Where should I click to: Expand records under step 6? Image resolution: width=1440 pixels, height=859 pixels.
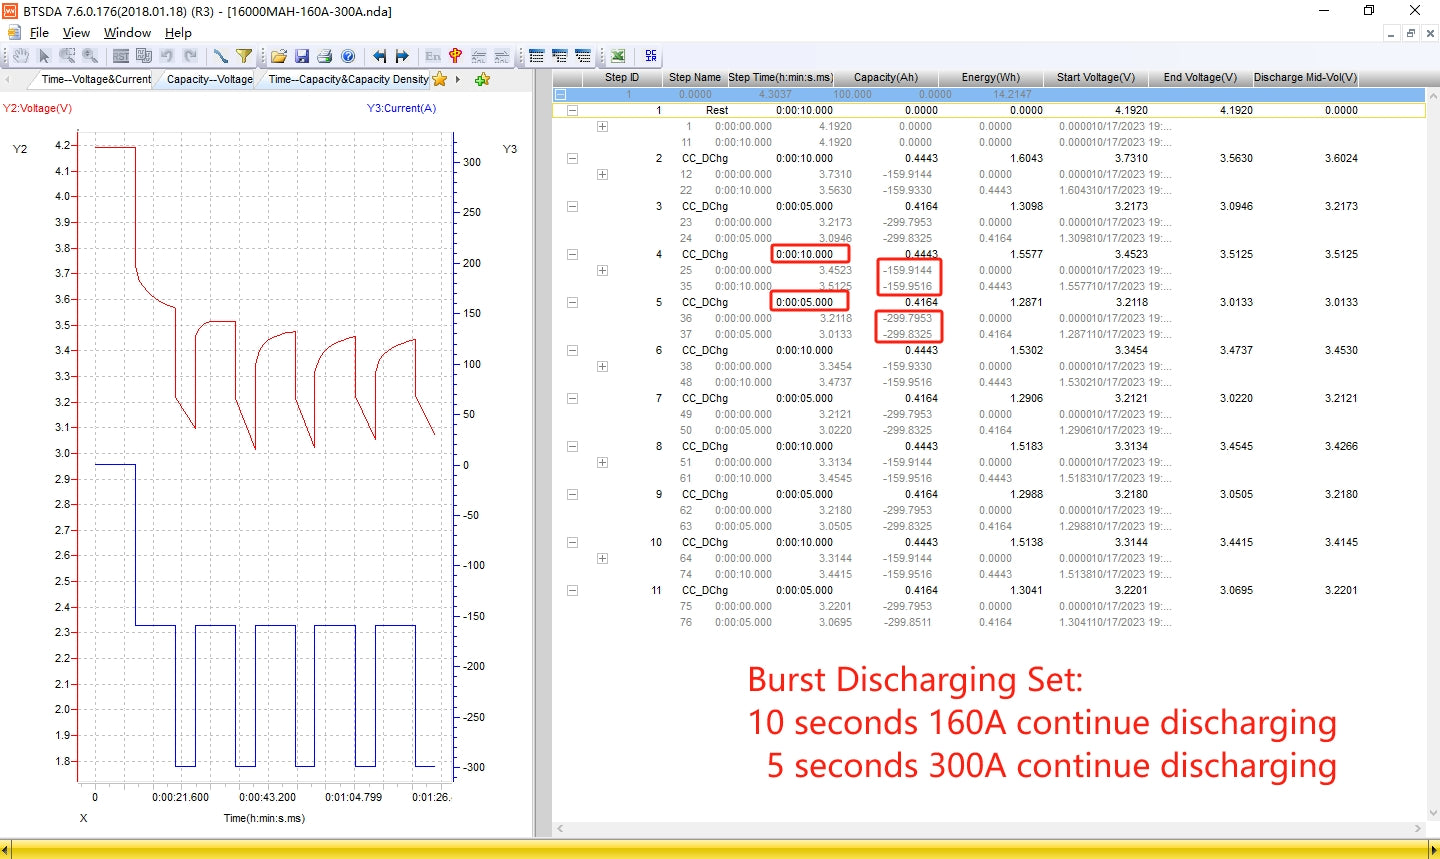(x=602, y=366)
